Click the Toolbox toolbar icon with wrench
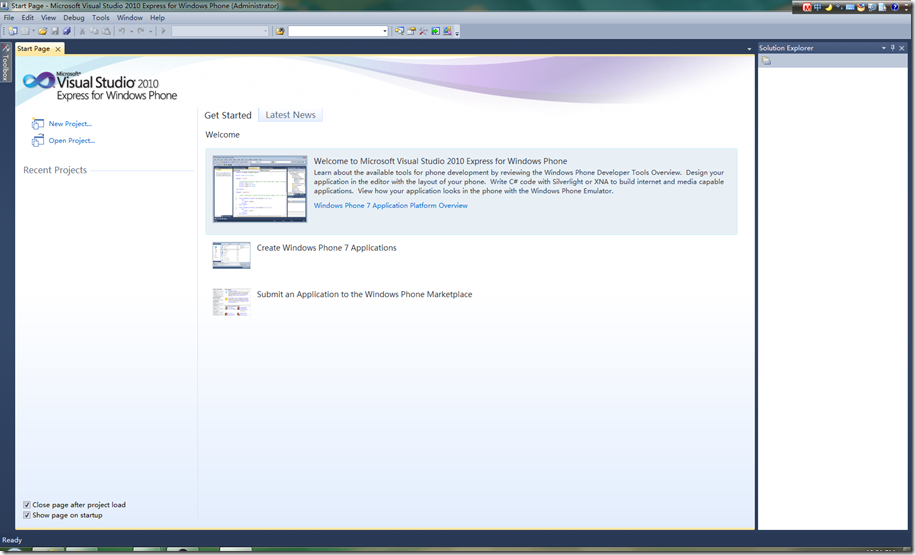 click(423, 31)
